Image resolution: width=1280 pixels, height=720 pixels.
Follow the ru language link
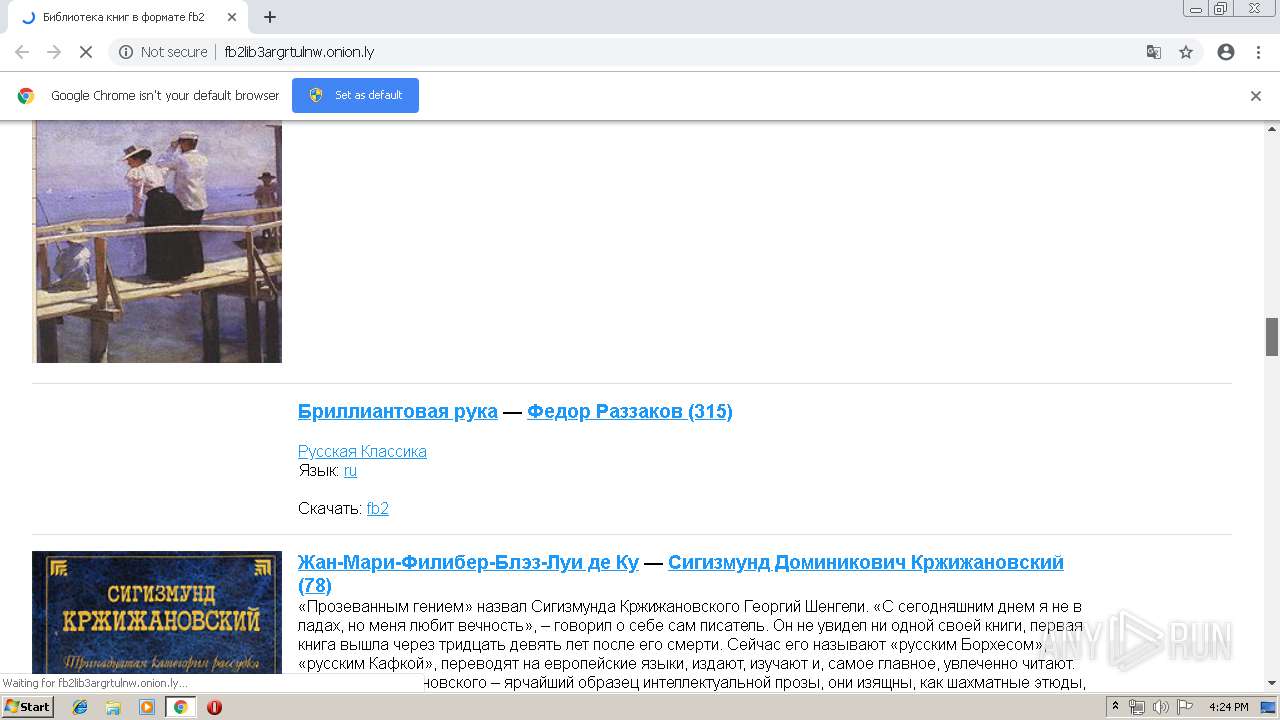coord(350,470)
